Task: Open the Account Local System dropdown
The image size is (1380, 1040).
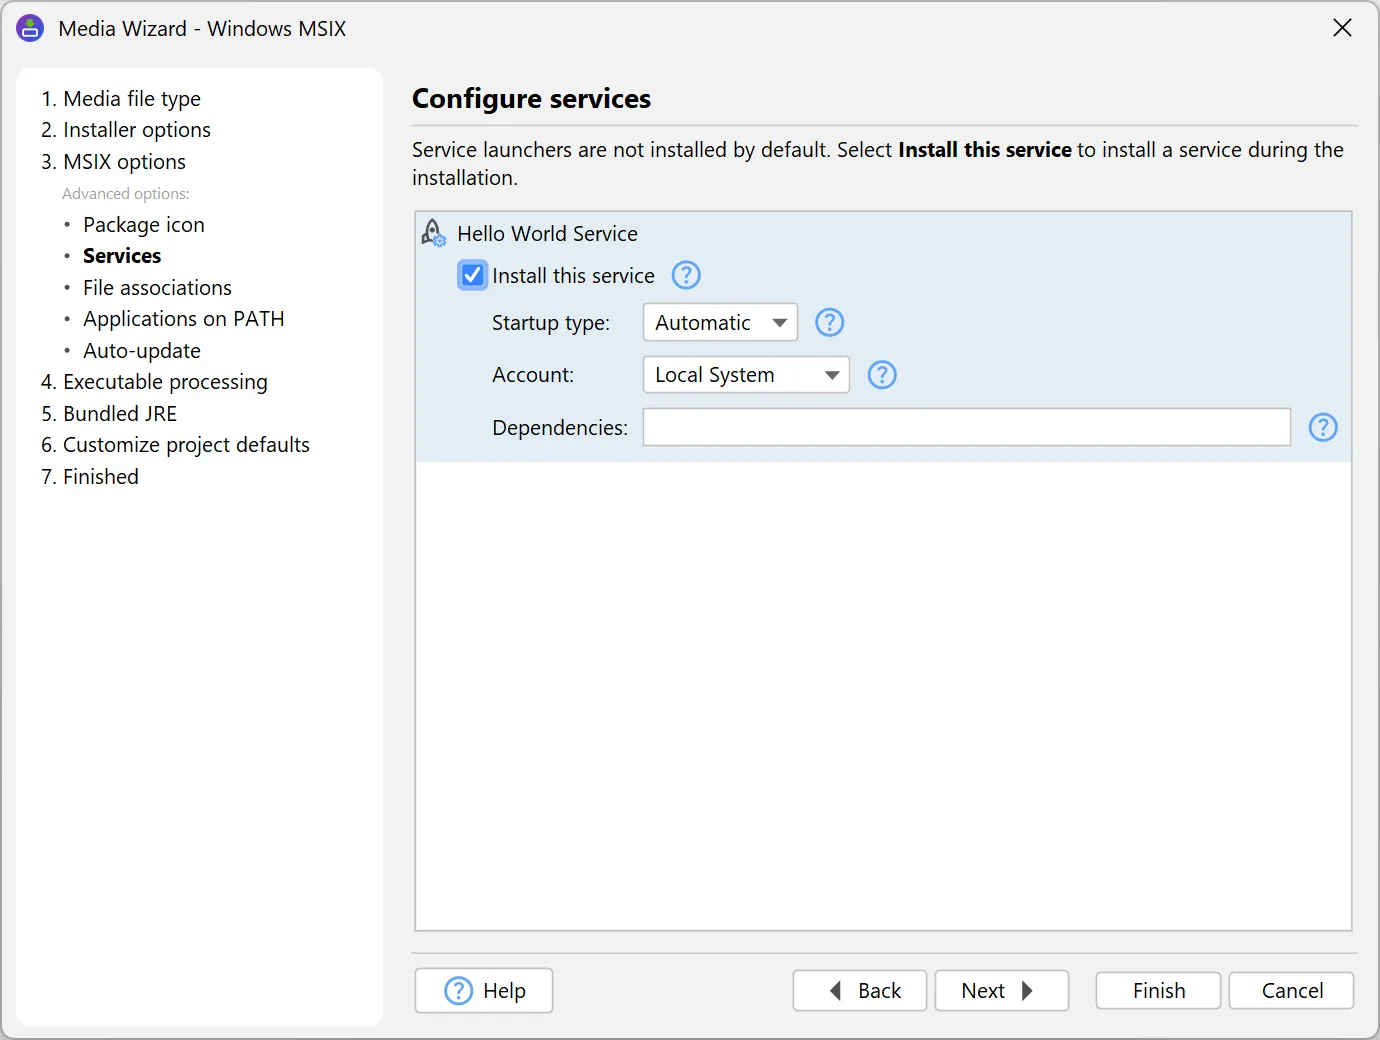Action: tap(746, 375)
